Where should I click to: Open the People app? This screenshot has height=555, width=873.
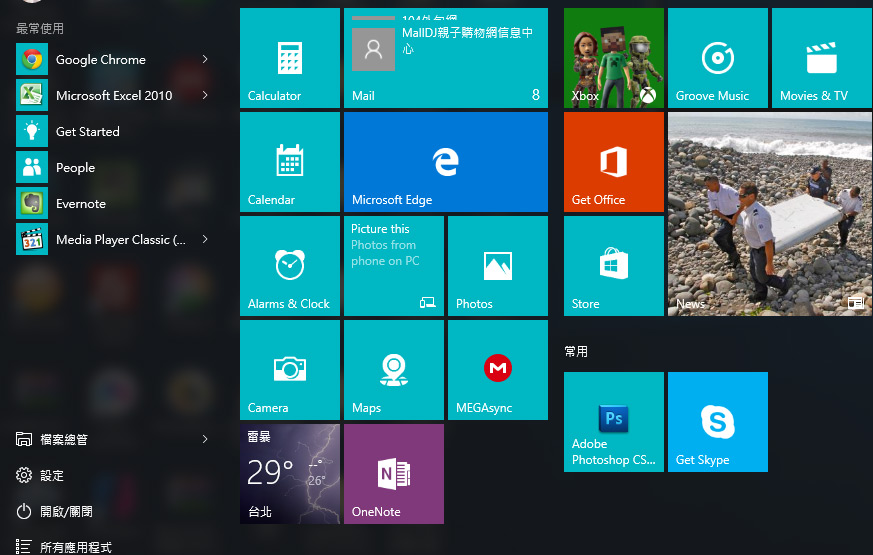[114, 167]
